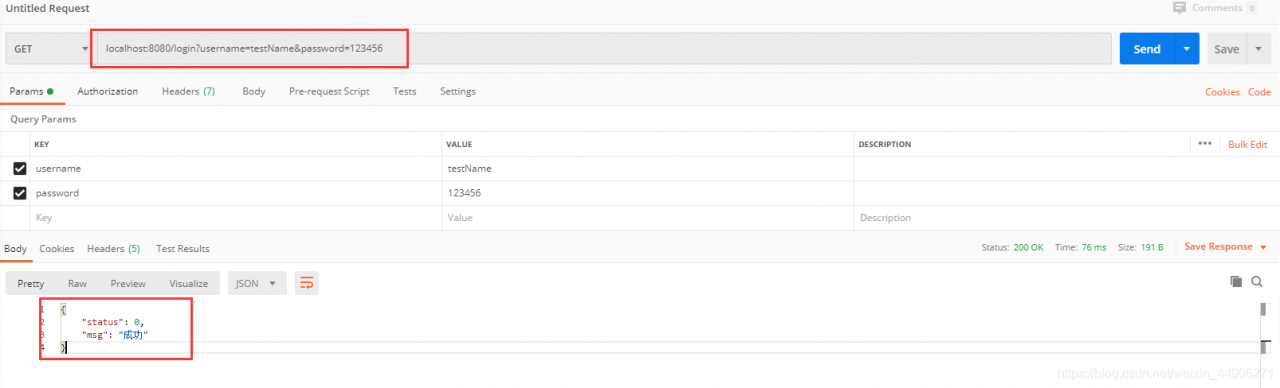The height and width of the screenshot is (388, 1280).
Task: Select the Raw response view
Action: pyautogui.click(x=78, y=283)
